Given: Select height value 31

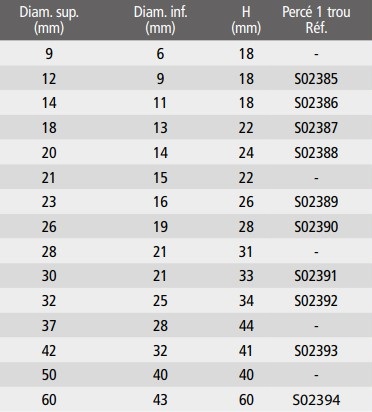Looking at the screenshot, I should (246, 252).
